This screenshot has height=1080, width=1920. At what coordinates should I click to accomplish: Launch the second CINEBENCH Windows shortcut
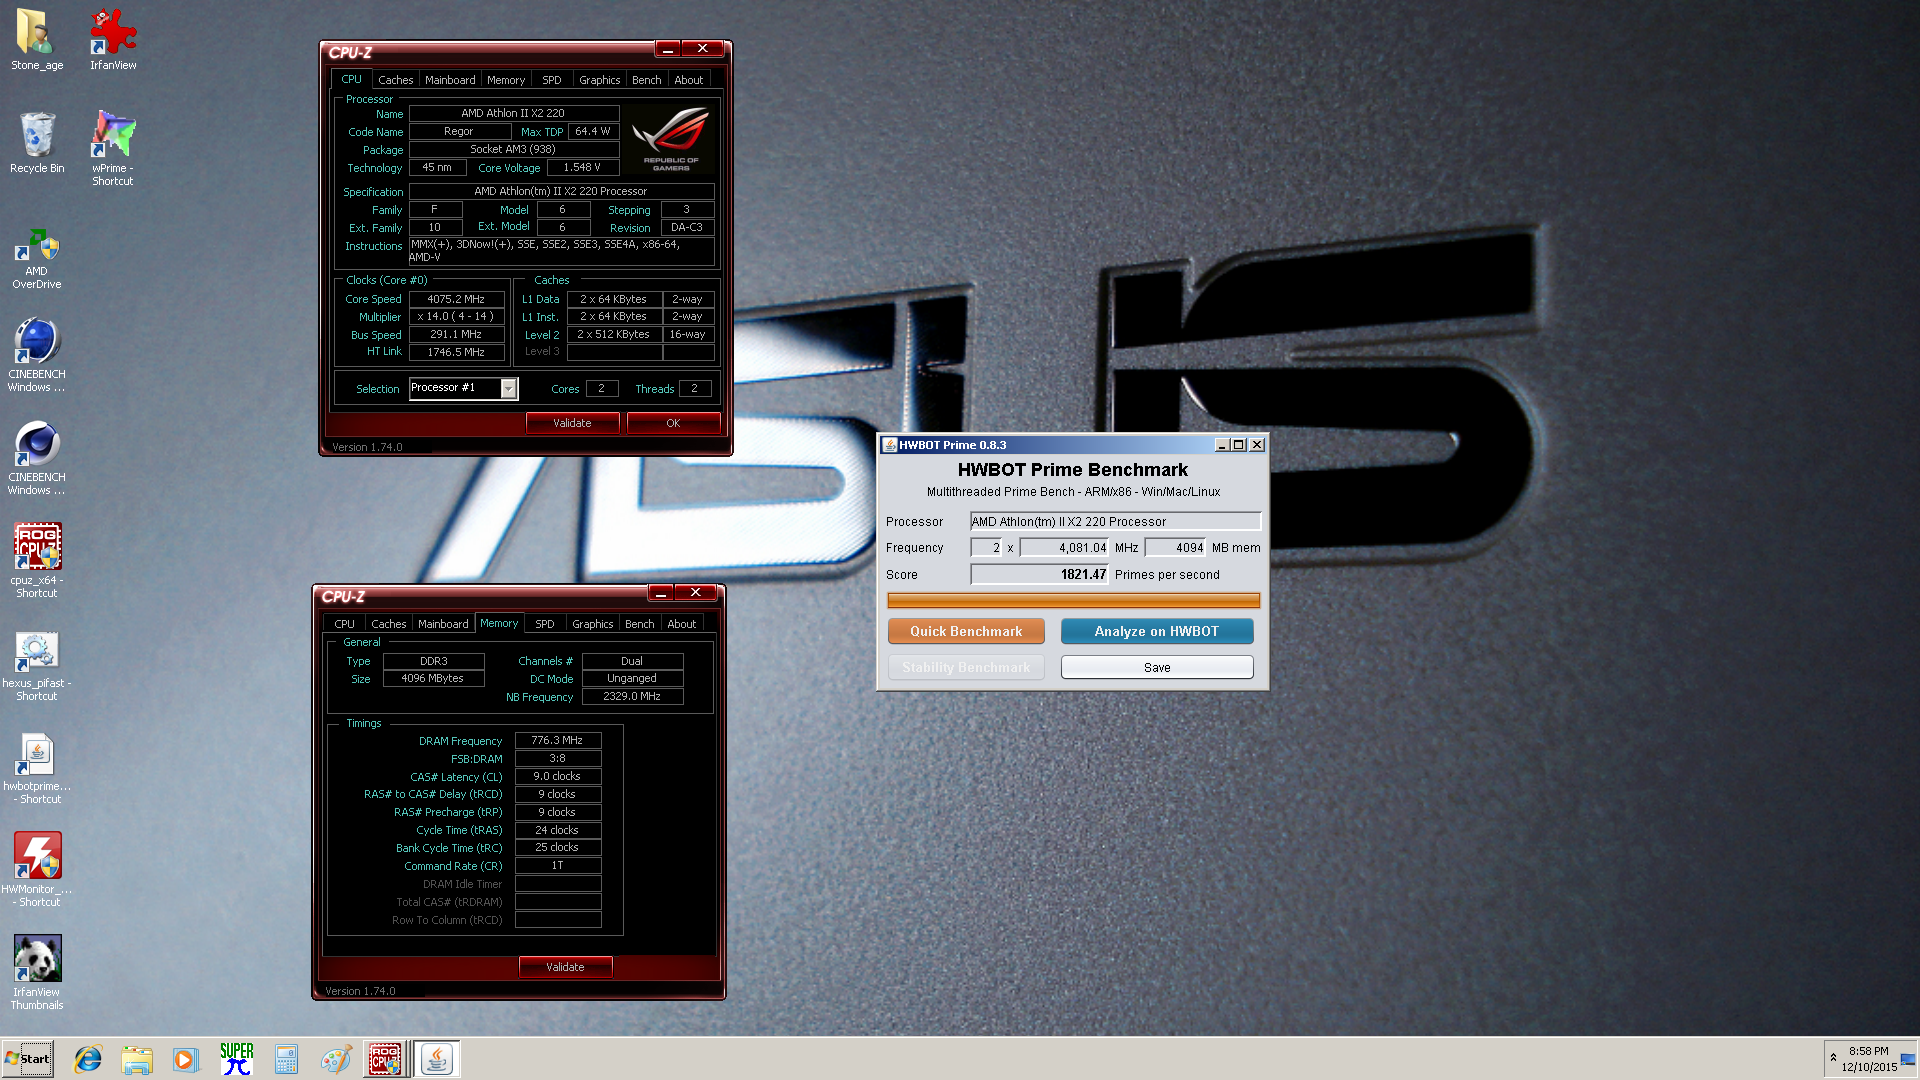pyautogui.click(x=37, y=458)
